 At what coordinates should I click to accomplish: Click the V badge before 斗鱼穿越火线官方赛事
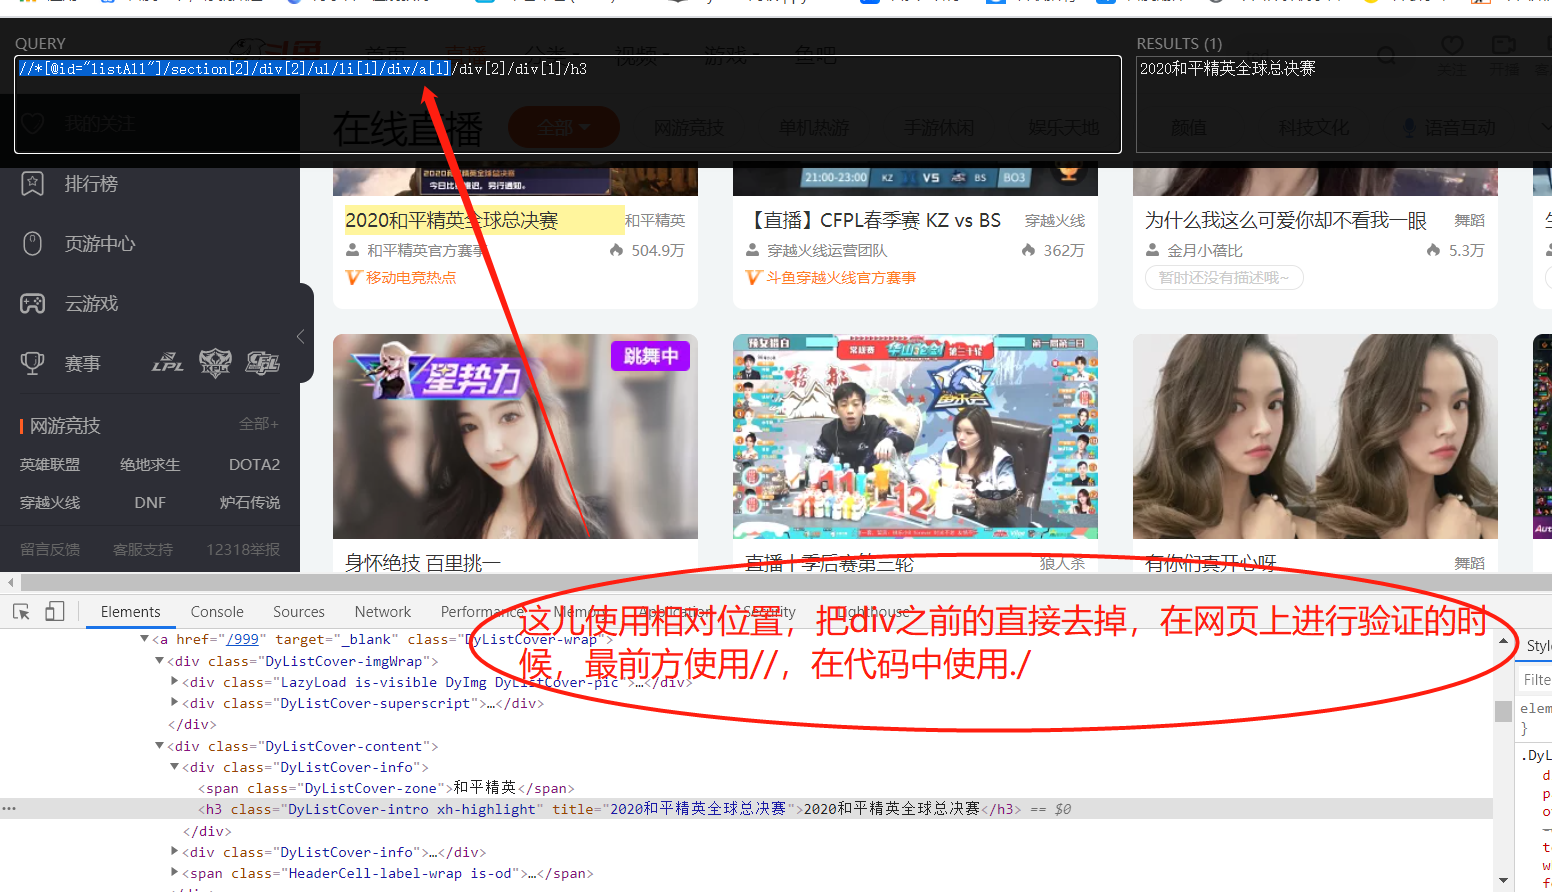tap(753, 278)
